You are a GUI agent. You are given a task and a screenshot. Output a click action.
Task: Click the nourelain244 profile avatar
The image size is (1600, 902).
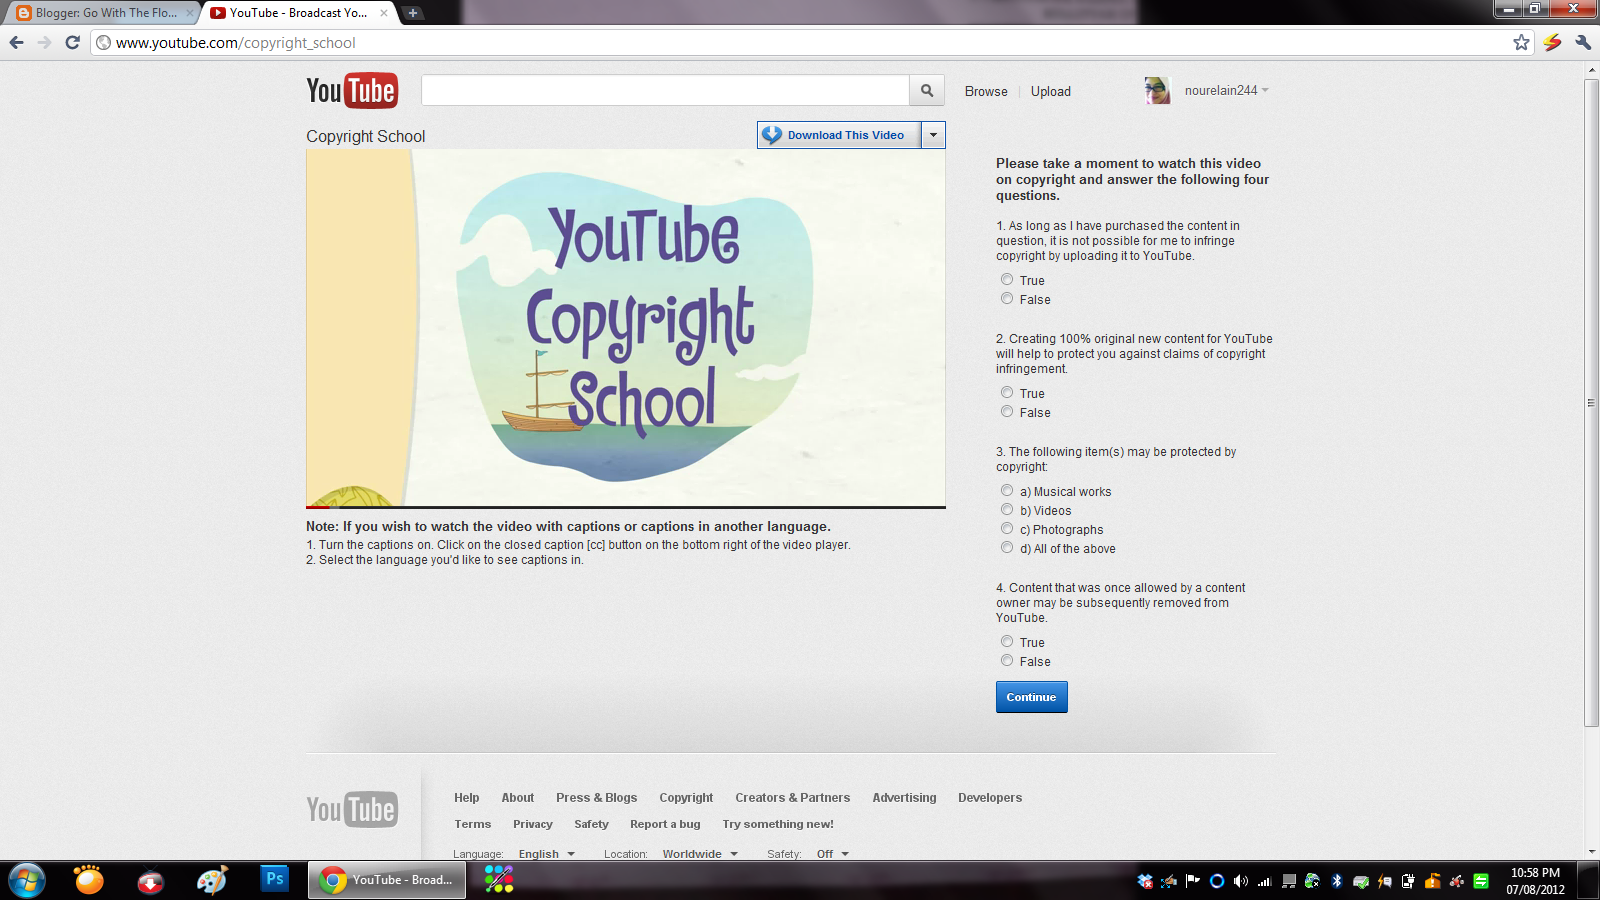(1157, 90)
